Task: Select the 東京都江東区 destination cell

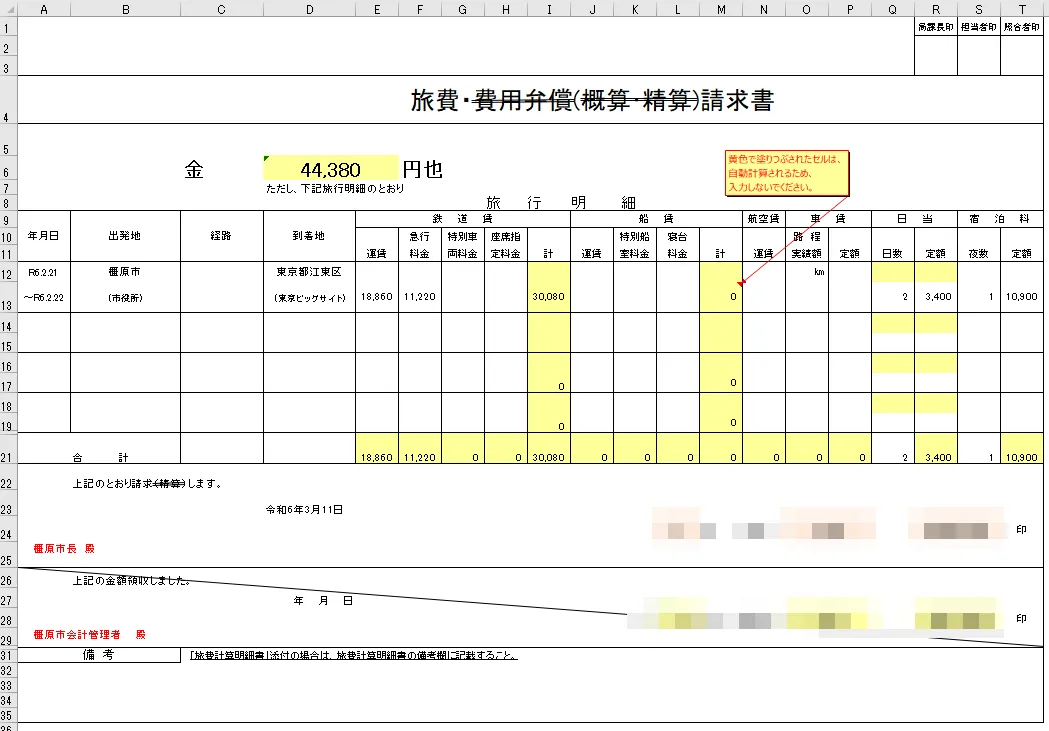Action: (309, 272)
